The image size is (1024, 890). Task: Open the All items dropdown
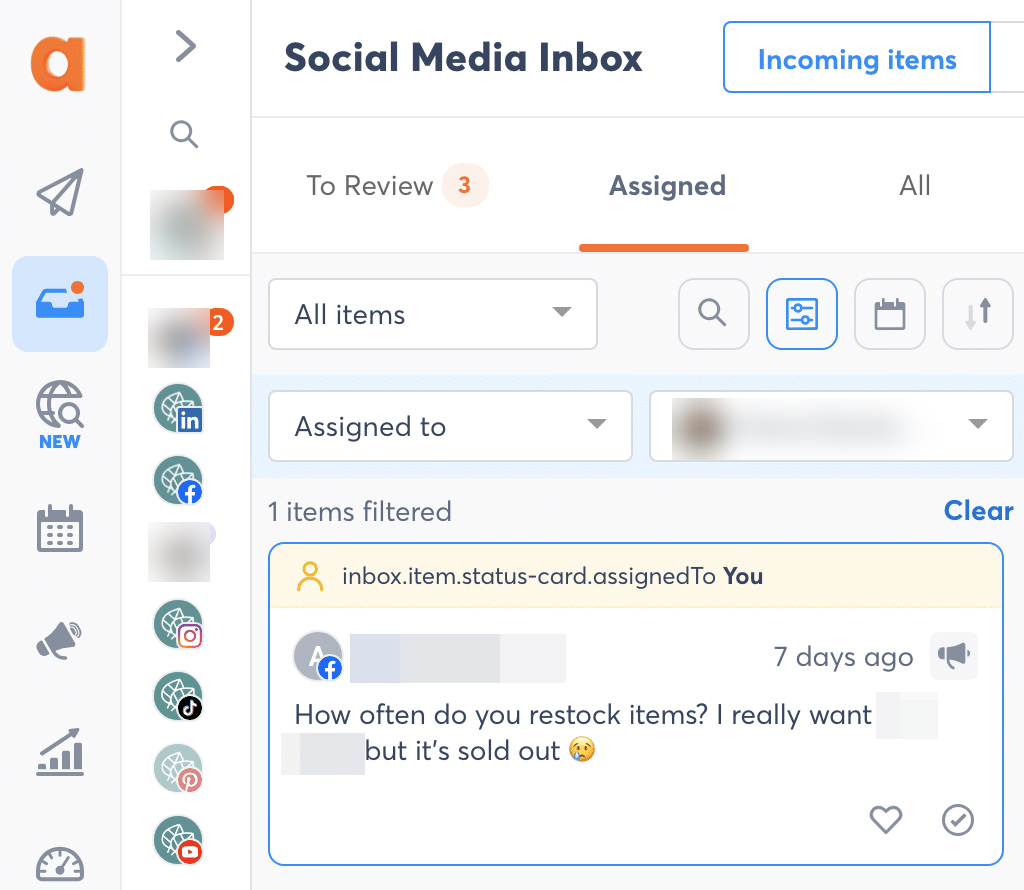tap(433, 314)
